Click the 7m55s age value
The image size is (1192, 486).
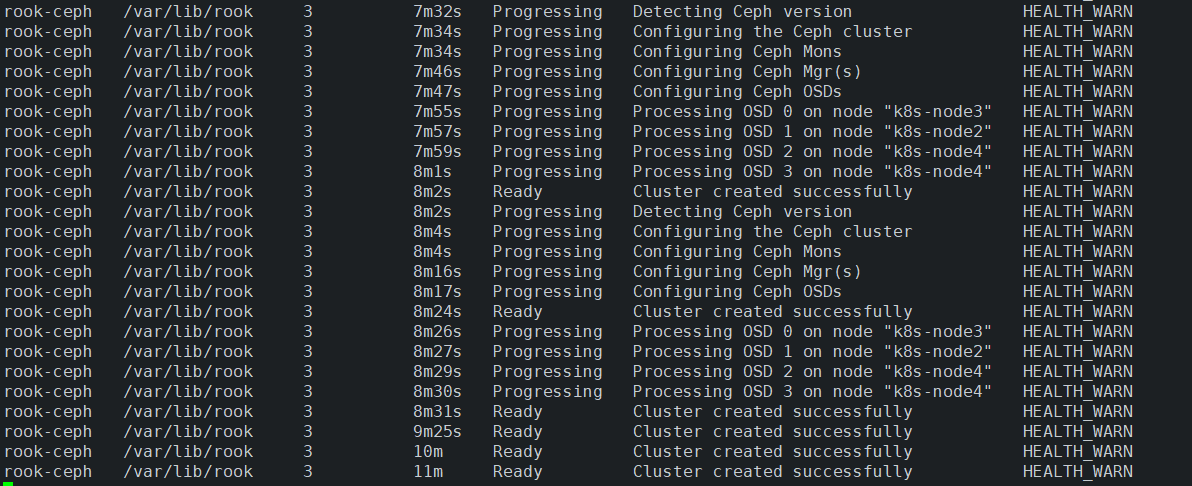[437, 112]
